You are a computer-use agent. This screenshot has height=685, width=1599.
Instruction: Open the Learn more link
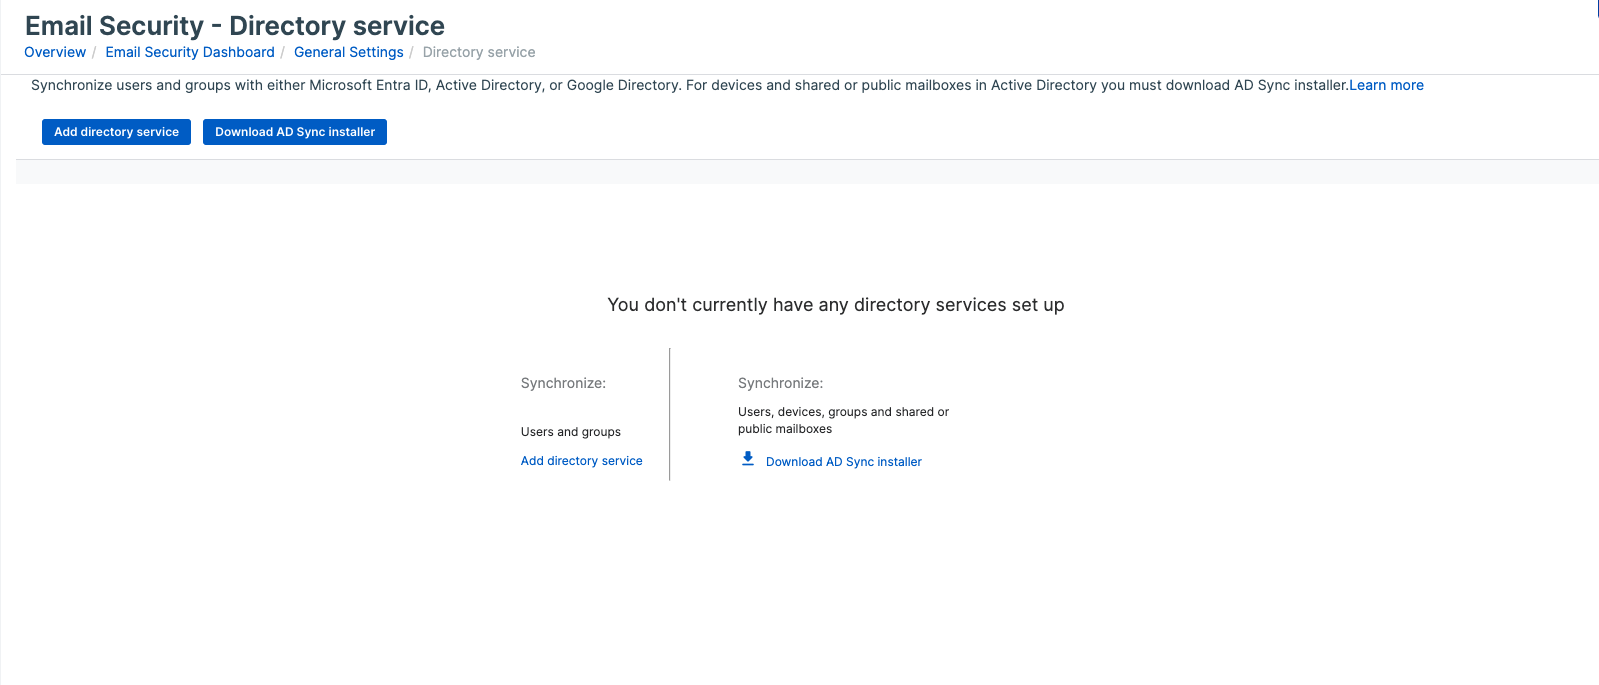[1386, 85]
